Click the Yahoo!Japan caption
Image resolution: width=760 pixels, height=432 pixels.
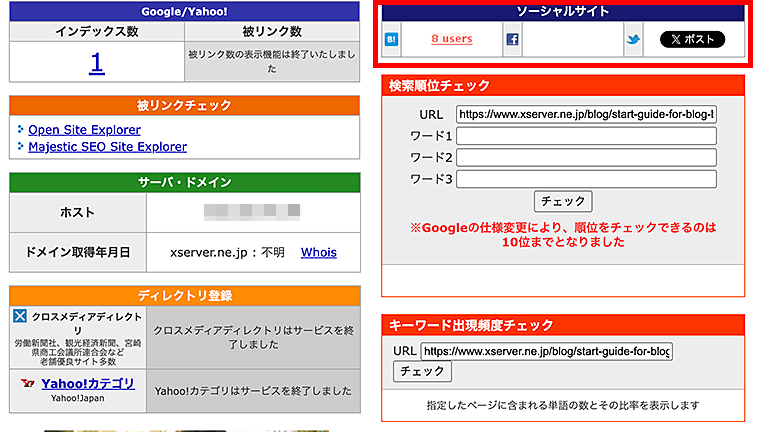78,399
